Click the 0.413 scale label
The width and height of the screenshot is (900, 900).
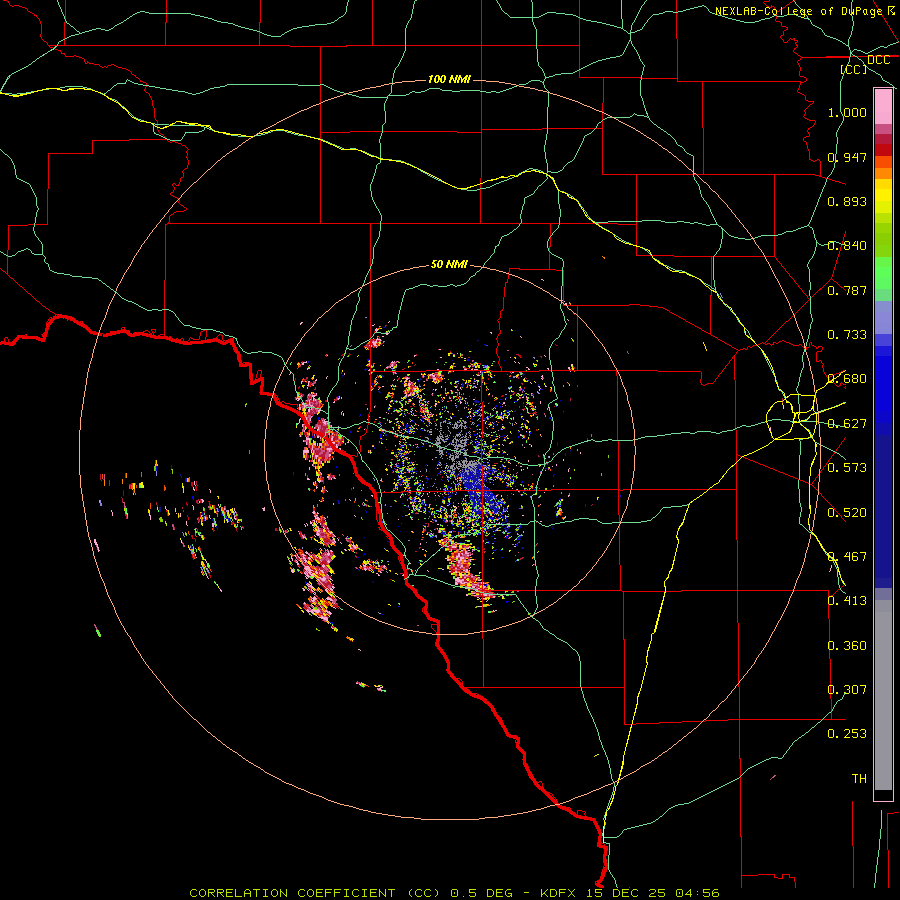[x=847, y=601]
